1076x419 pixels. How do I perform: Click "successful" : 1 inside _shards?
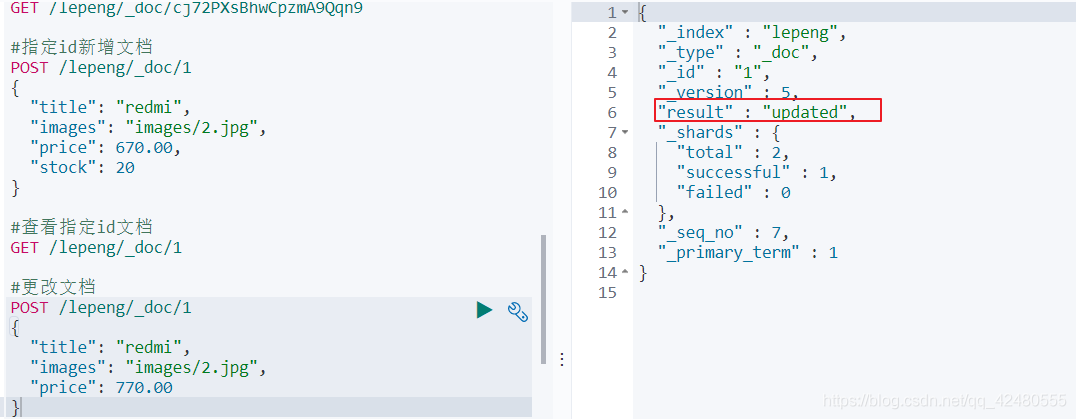coord(757,172)
